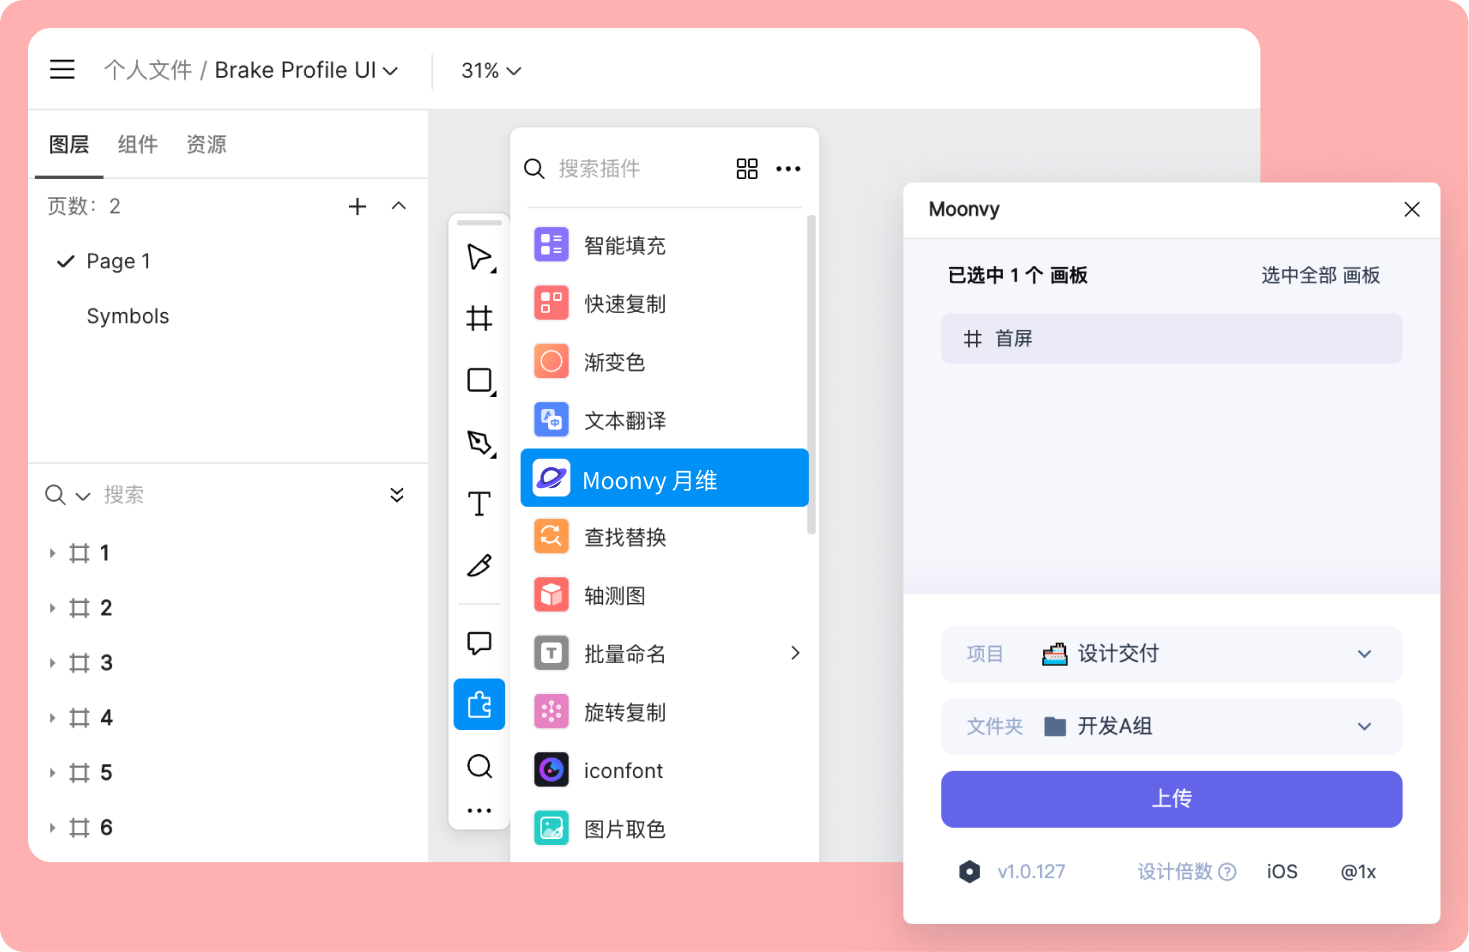Open the 批量命名 submenu arrow

[x=795, y=653]
